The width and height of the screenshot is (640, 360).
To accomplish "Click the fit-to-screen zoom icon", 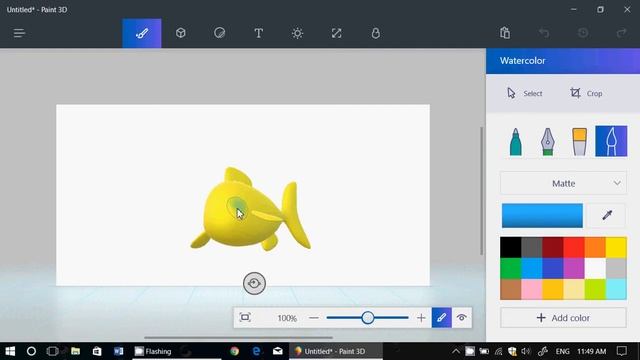I will (x=245, y=318).
